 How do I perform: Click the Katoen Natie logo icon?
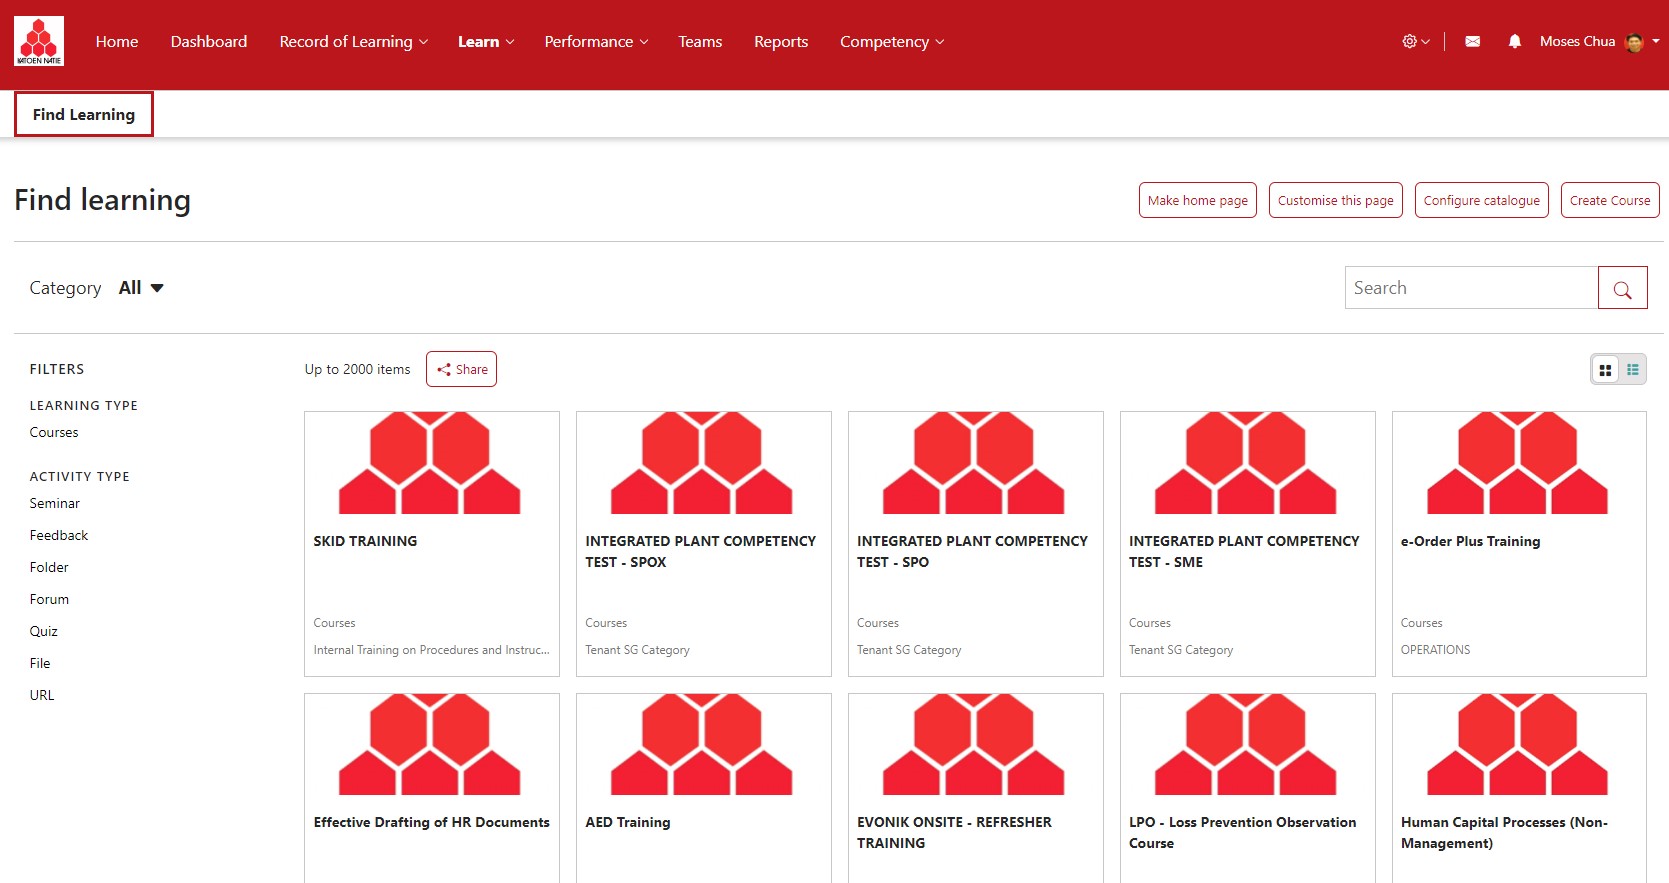pyautogui.click(x=39, y=41)
